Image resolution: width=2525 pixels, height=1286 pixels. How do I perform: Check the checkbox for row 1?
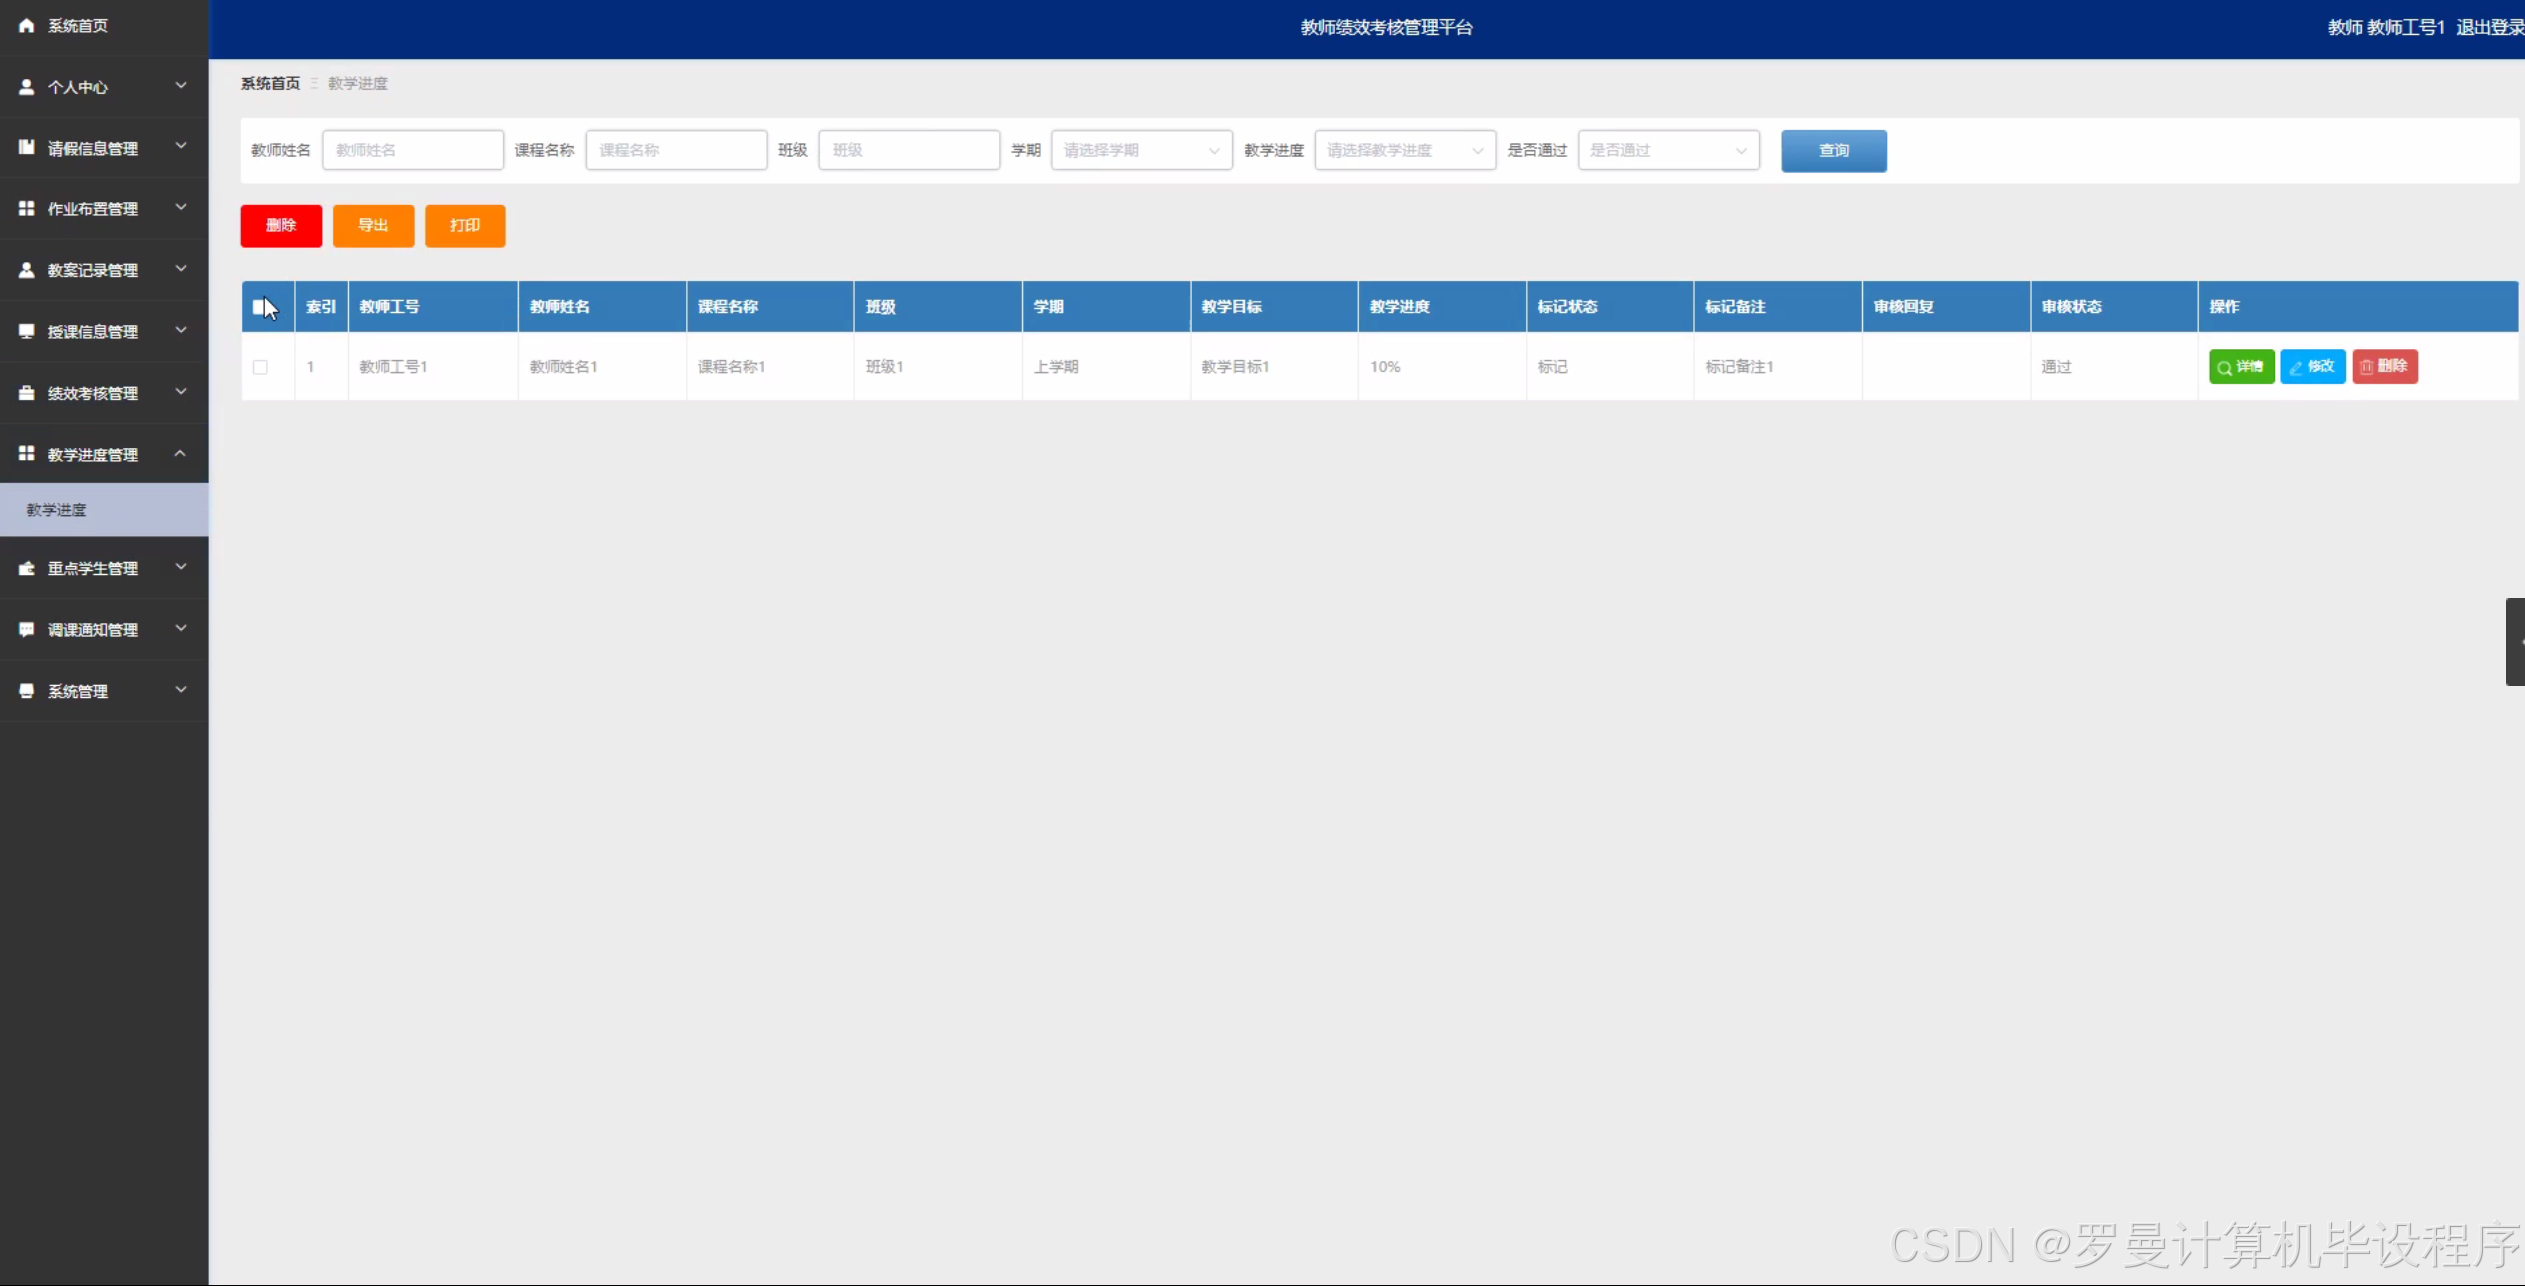pos(260,367)
